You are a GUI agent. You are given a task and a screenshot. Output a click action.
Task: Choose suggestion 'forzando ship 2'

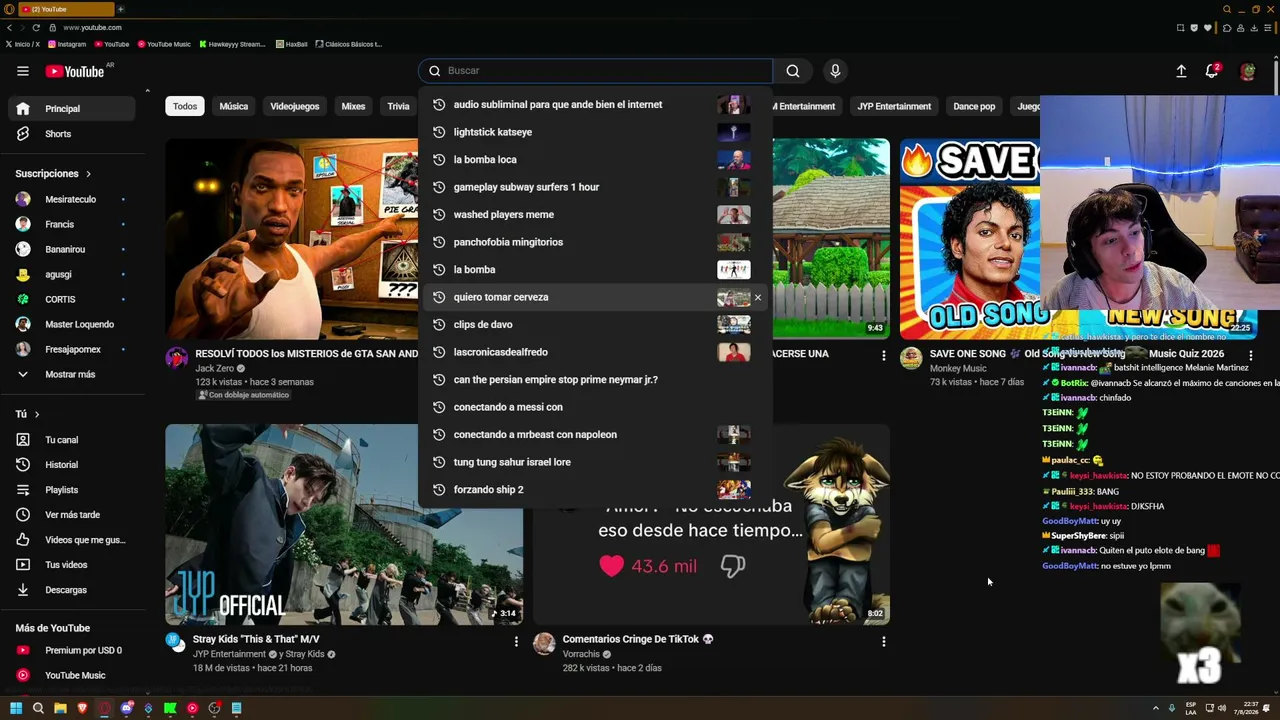point(595,490)
